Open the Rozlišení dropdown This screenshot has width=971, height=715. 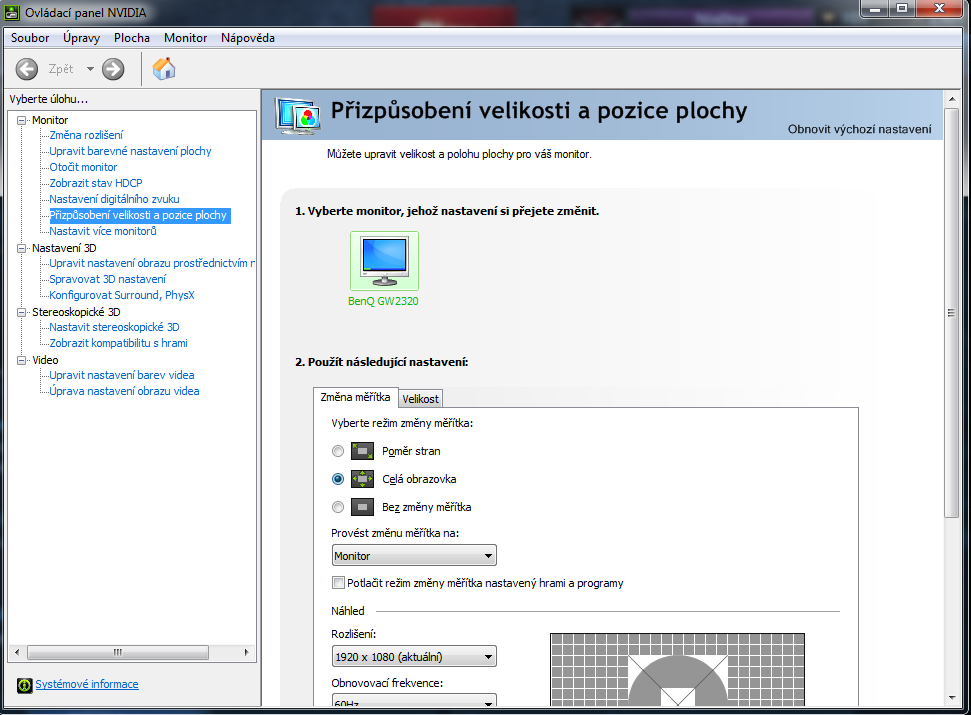pos(414,656)
